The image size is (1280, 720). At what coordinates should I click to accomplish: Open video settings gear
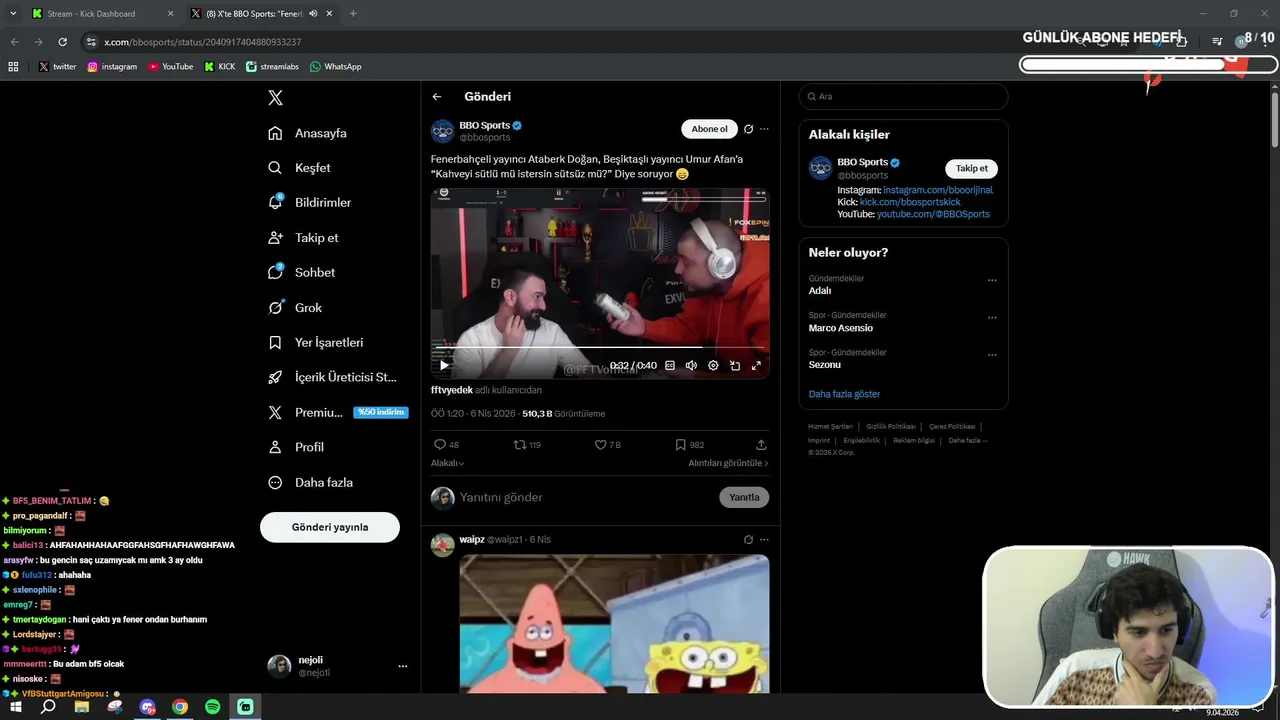coord(713,365)
